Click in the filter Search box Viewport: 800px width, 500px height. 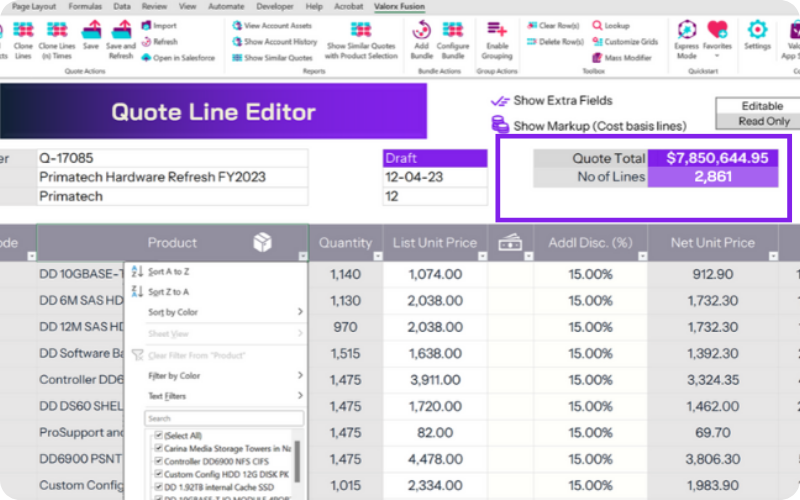224,418
